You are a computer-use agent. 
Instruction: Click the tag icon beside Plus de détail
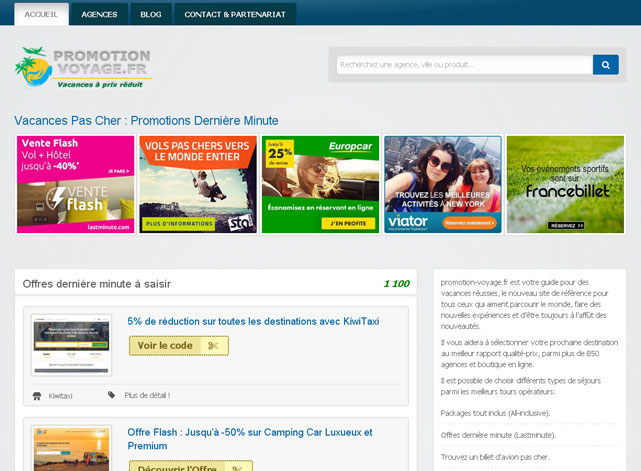click(111, 395)
